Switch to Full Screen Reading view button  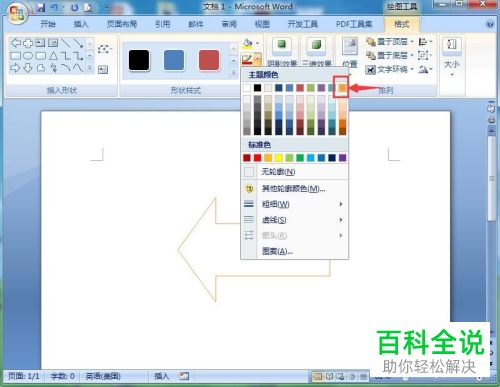click(329, 377)
